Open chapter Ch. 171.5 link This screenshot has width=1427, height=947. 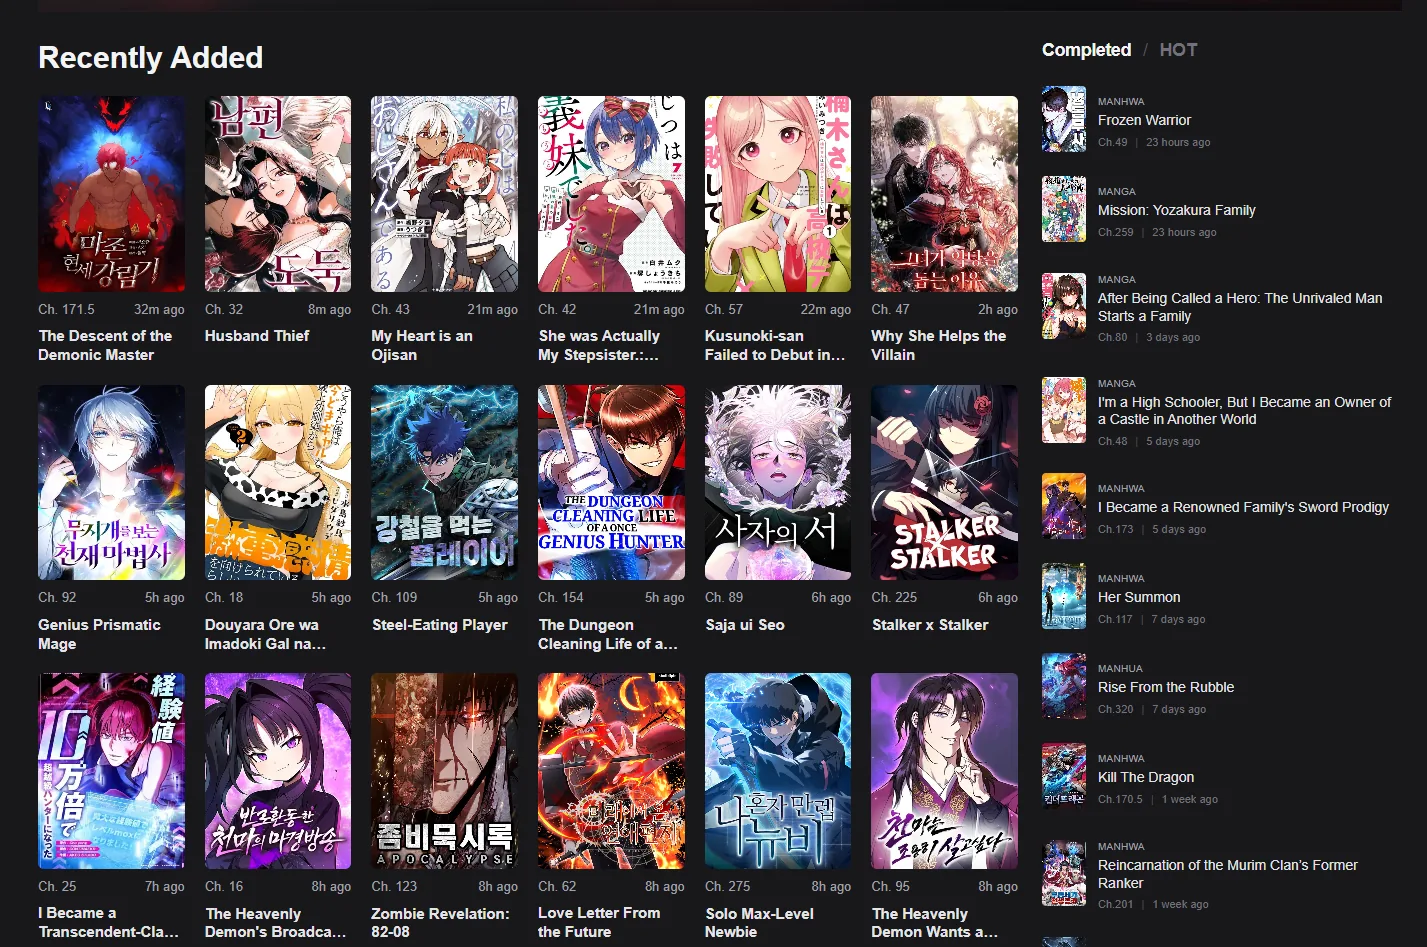pyautogui.click(x=66, y=310)
